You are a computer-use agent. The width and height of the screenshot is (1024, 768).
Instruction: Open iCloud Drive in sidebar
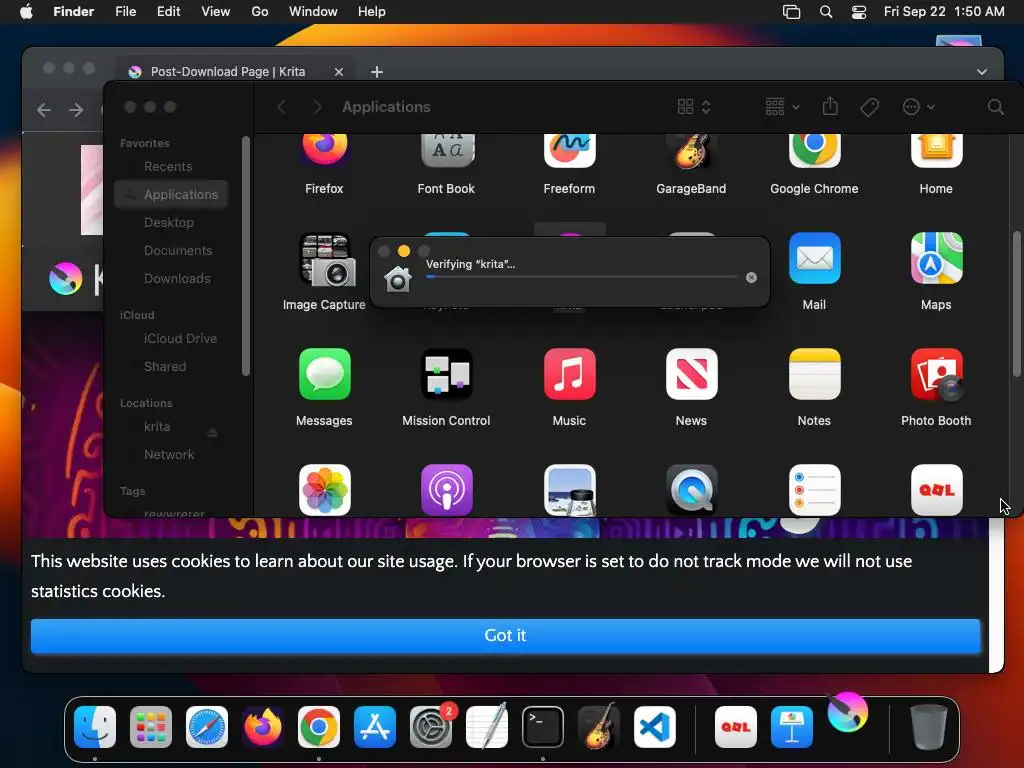click(180, 339)
